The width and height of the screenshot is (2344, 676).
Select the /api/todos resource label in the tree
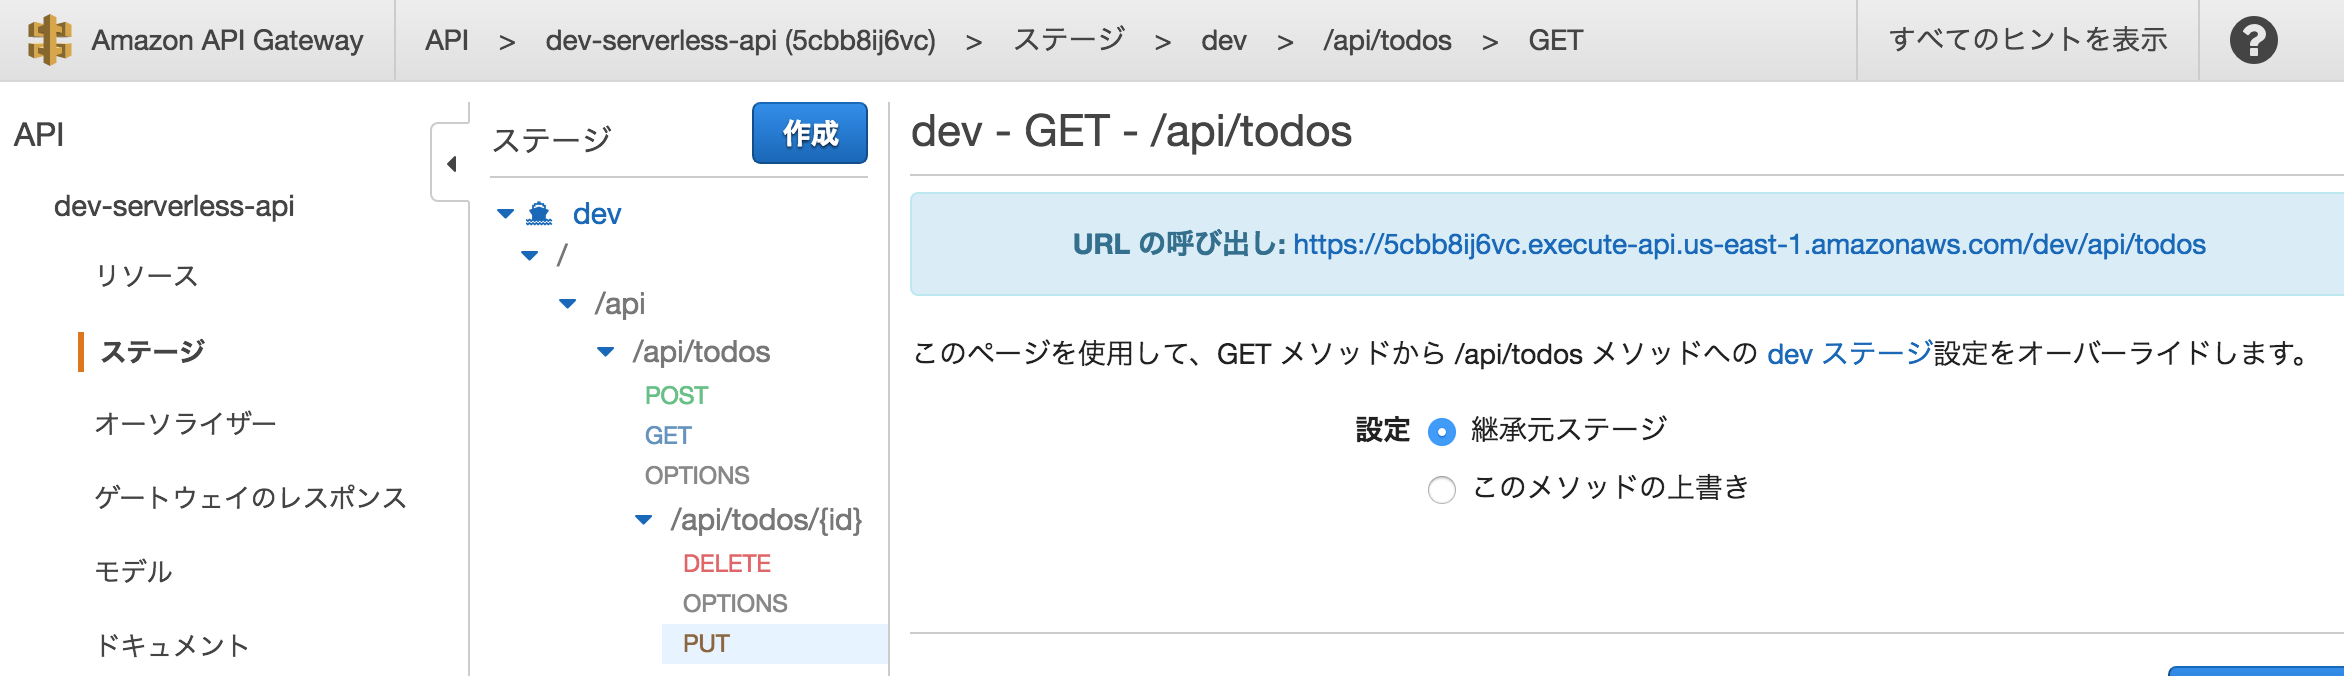(701, 352)
